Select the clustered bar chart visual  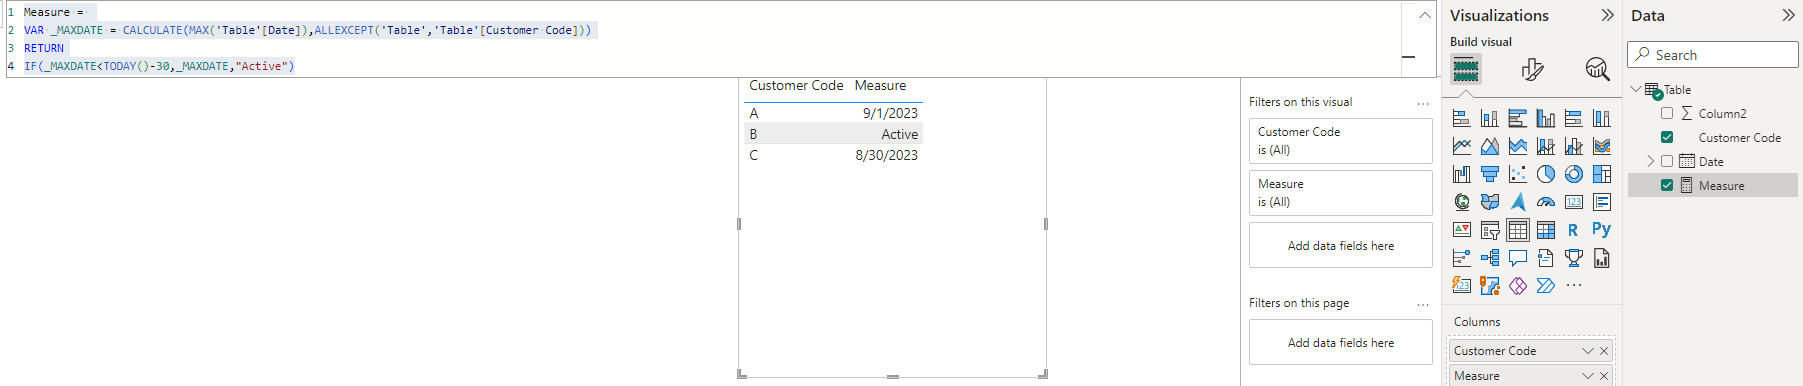[1517, 118]
